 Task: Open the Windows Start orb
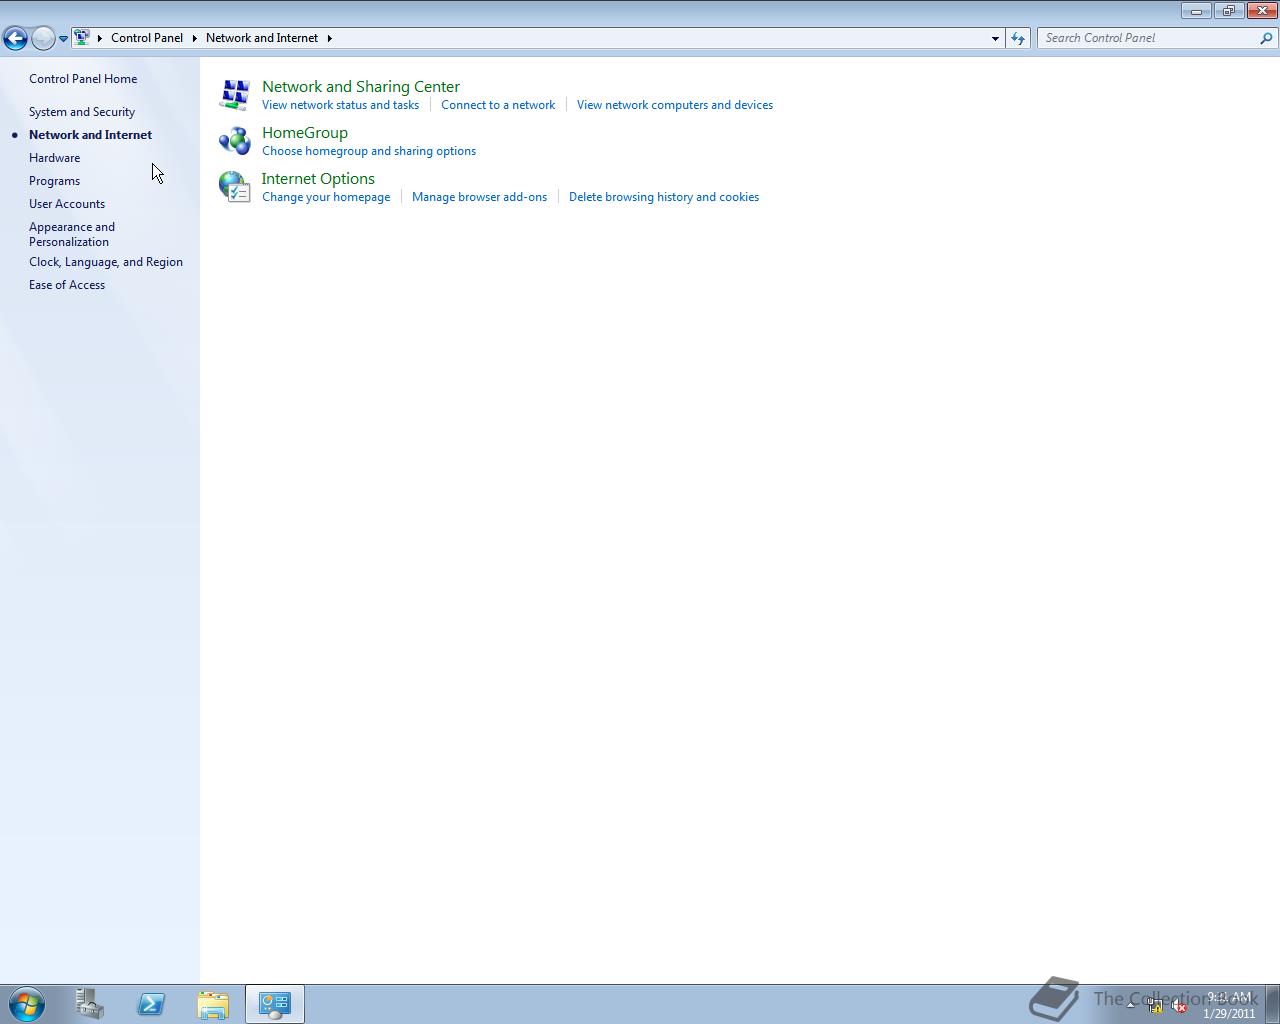[27, 1004]
